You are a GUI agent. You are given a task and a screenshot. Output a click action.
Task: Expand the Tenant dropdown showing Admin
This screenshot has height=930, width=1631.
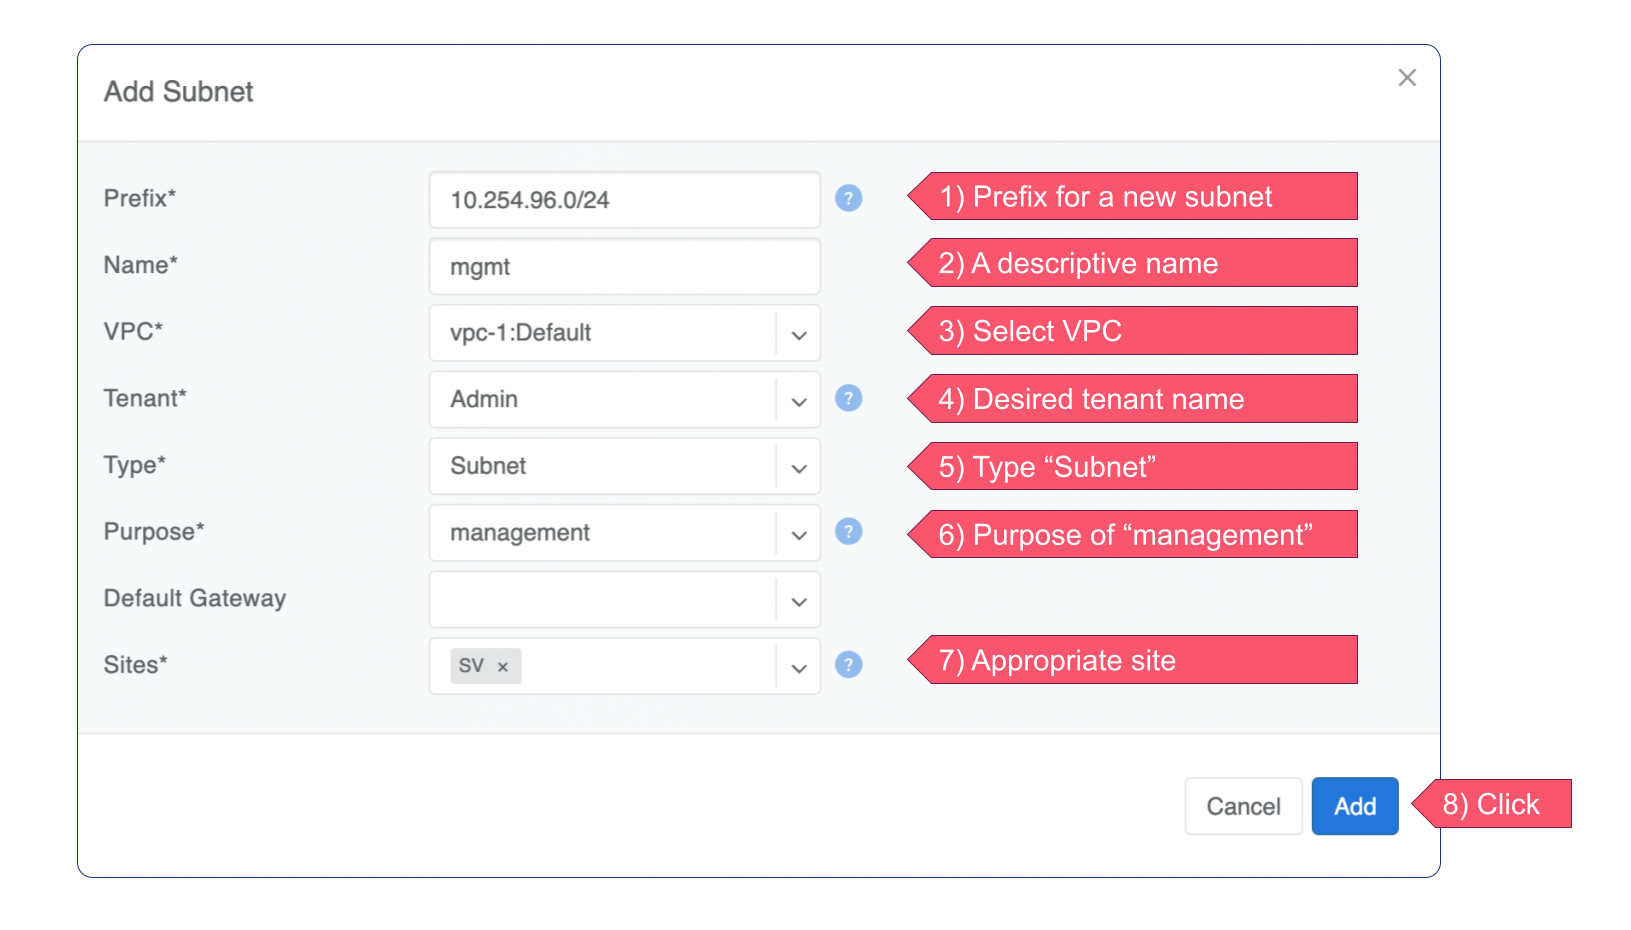(798, 401)
